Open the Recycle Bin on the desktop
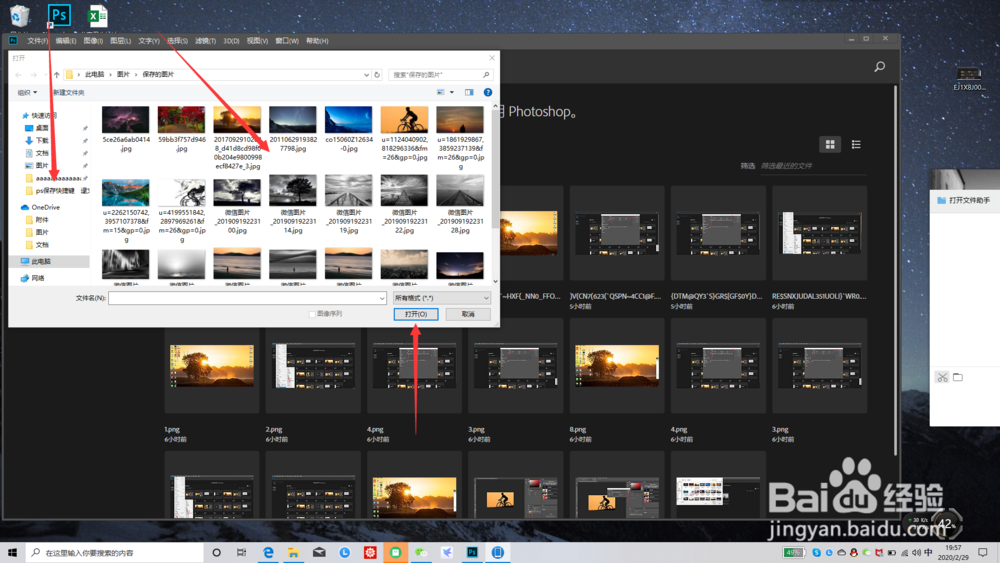Screen dimensions: 1000x563 coord(20,15)
